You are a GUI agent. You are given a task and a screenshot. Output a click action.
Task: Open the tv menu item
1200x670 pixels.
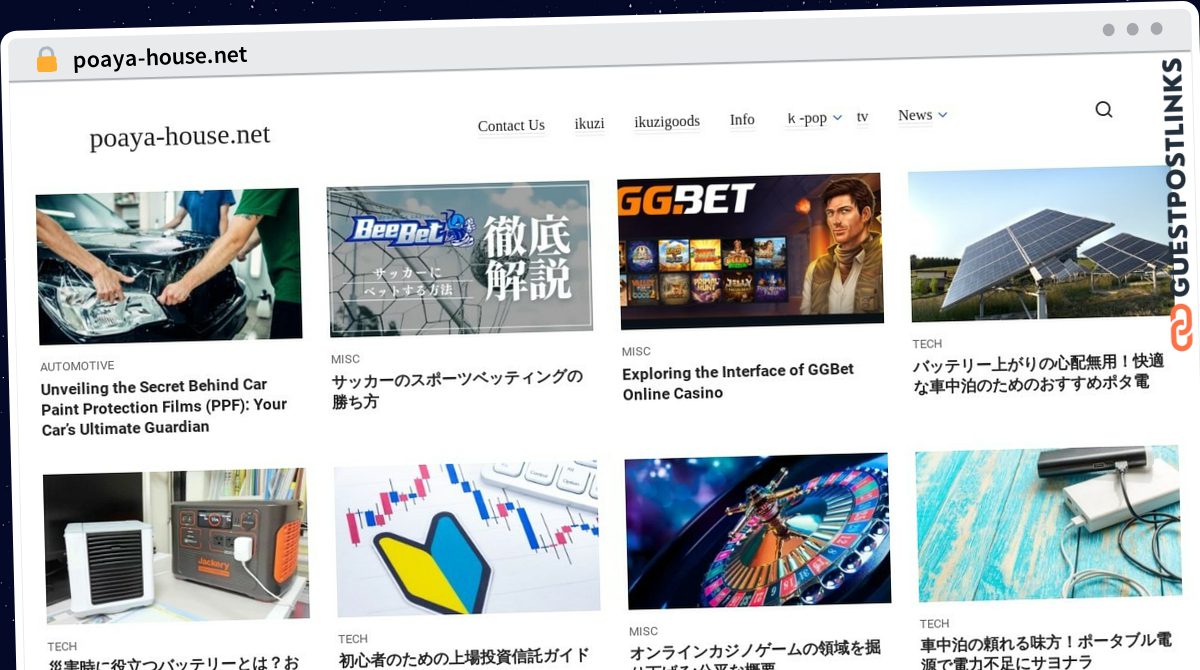[862, 117]
